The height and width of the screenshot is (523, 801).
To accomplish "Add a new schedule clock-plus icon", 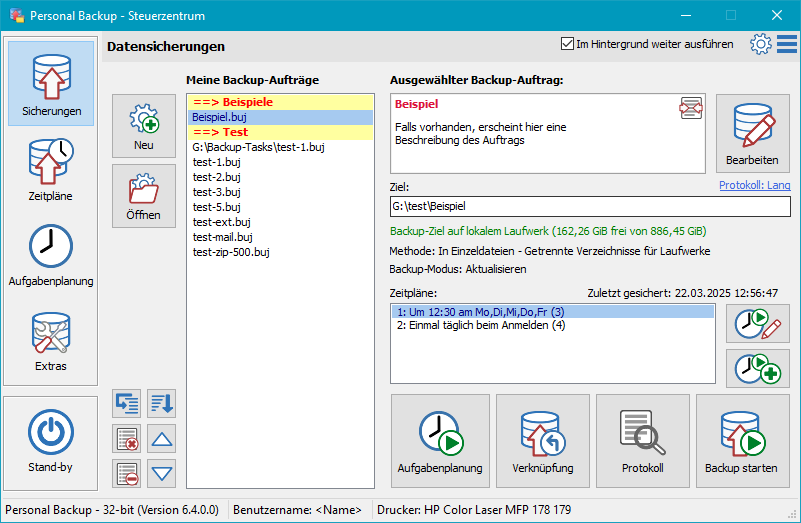I will tap(758, 368).
